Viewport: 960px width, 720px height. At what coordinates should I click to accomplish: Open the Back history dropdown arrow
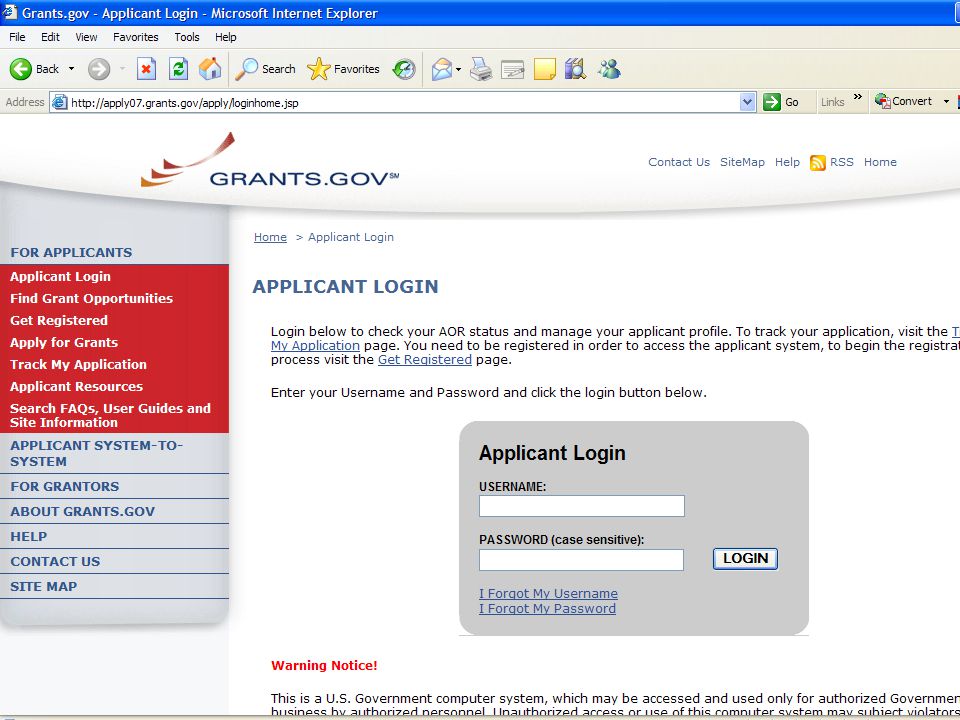click(72, 69)
